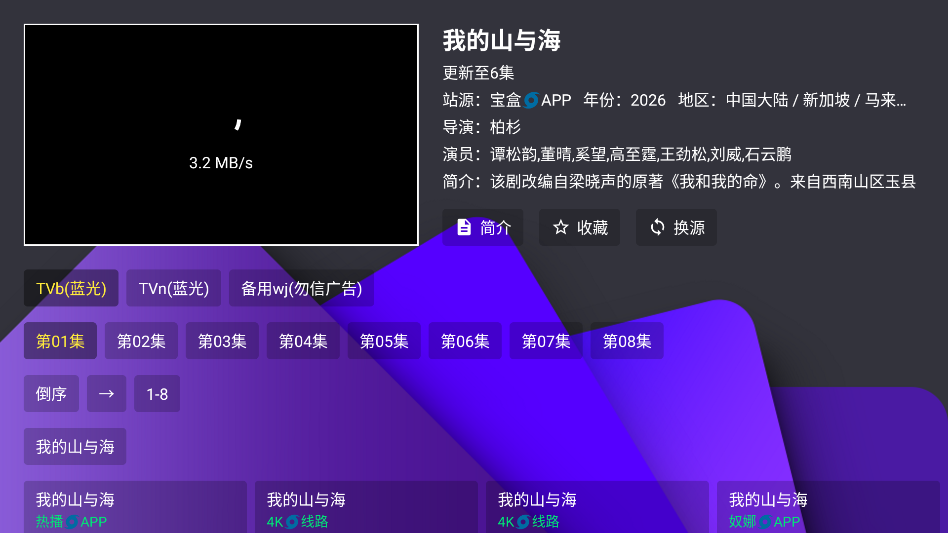Open the 简介 synopsis button
Screen dimensions: 948x533
click(x=482, y=227)
